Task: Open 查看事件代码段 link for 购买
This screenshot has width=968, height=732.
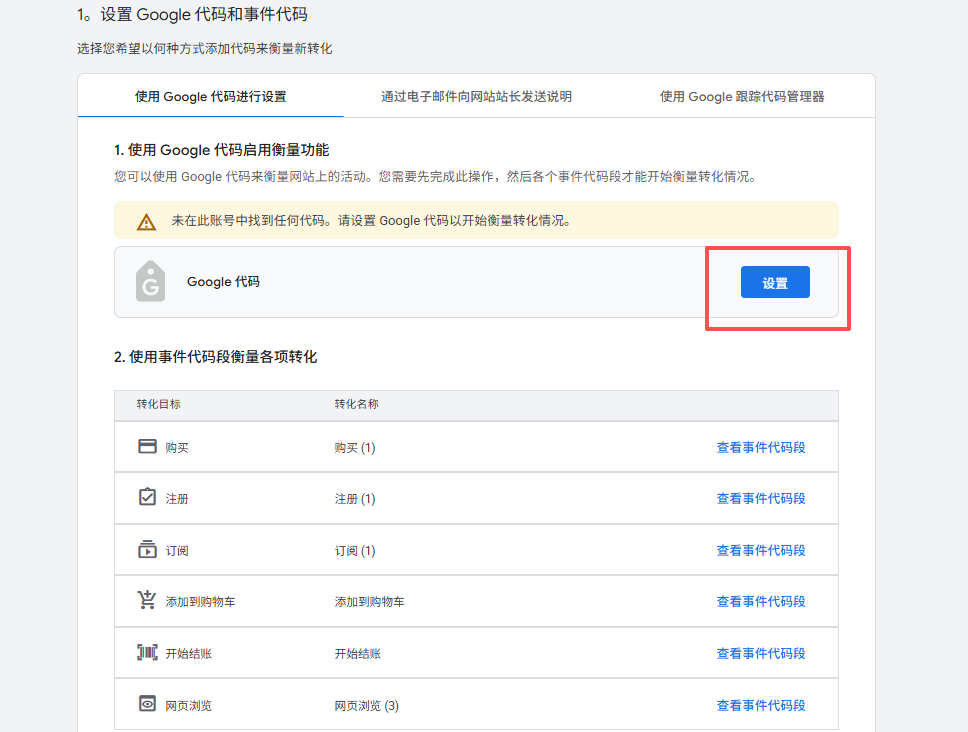Action: [760, 447]
